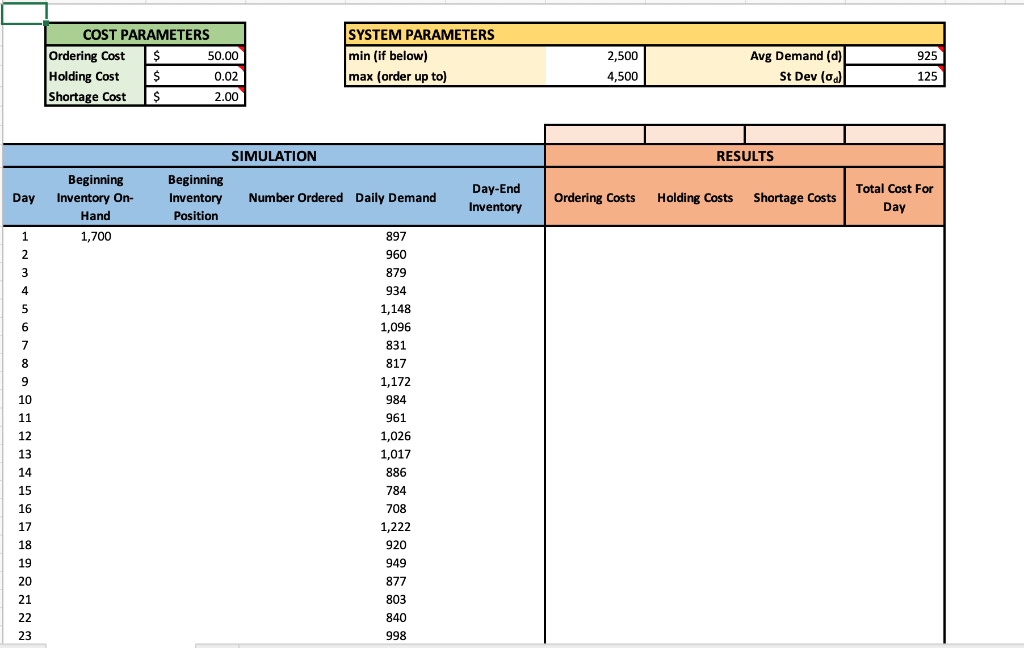This screenshot has height=648, width=1024.
Task: Click the Beginning Inventory On-Hand value of 1,700
Action: pyautogui.click(x=95, y=236)
